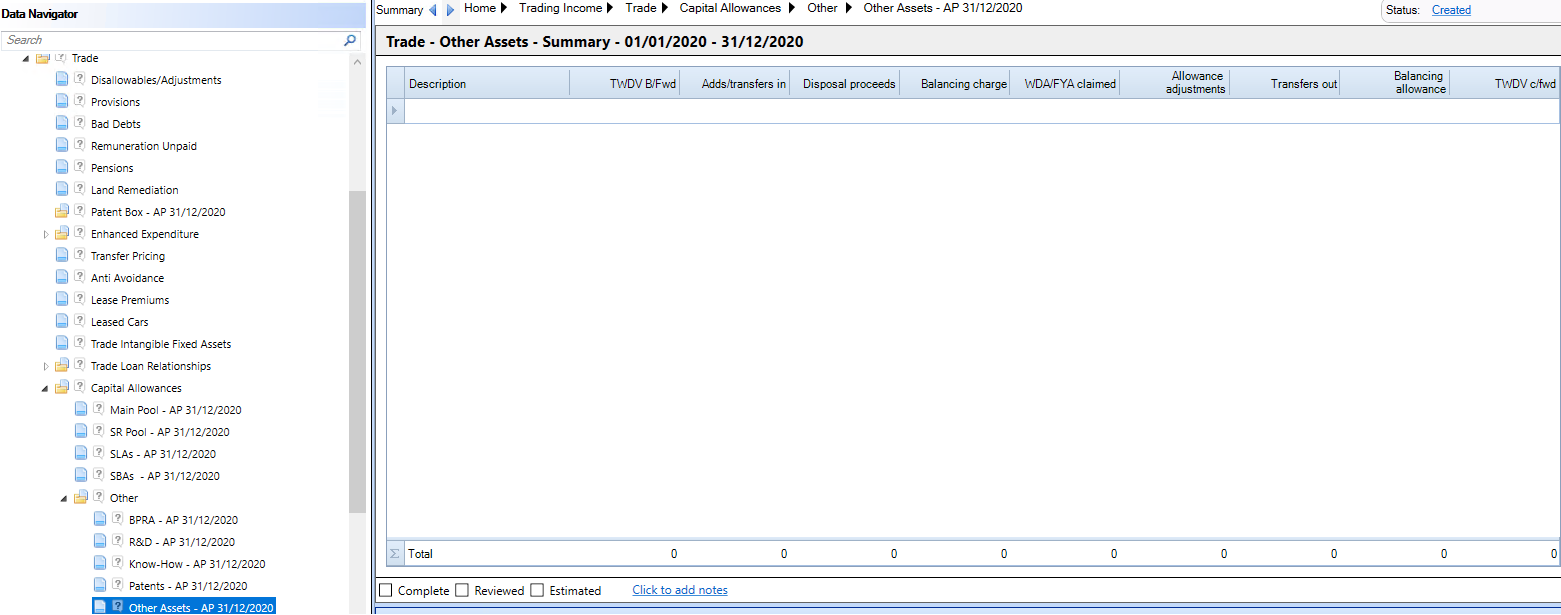Go to the Capital Allowances breadcrumb
The width and height of the screenshot is (1561, 615).
point(730,8)
